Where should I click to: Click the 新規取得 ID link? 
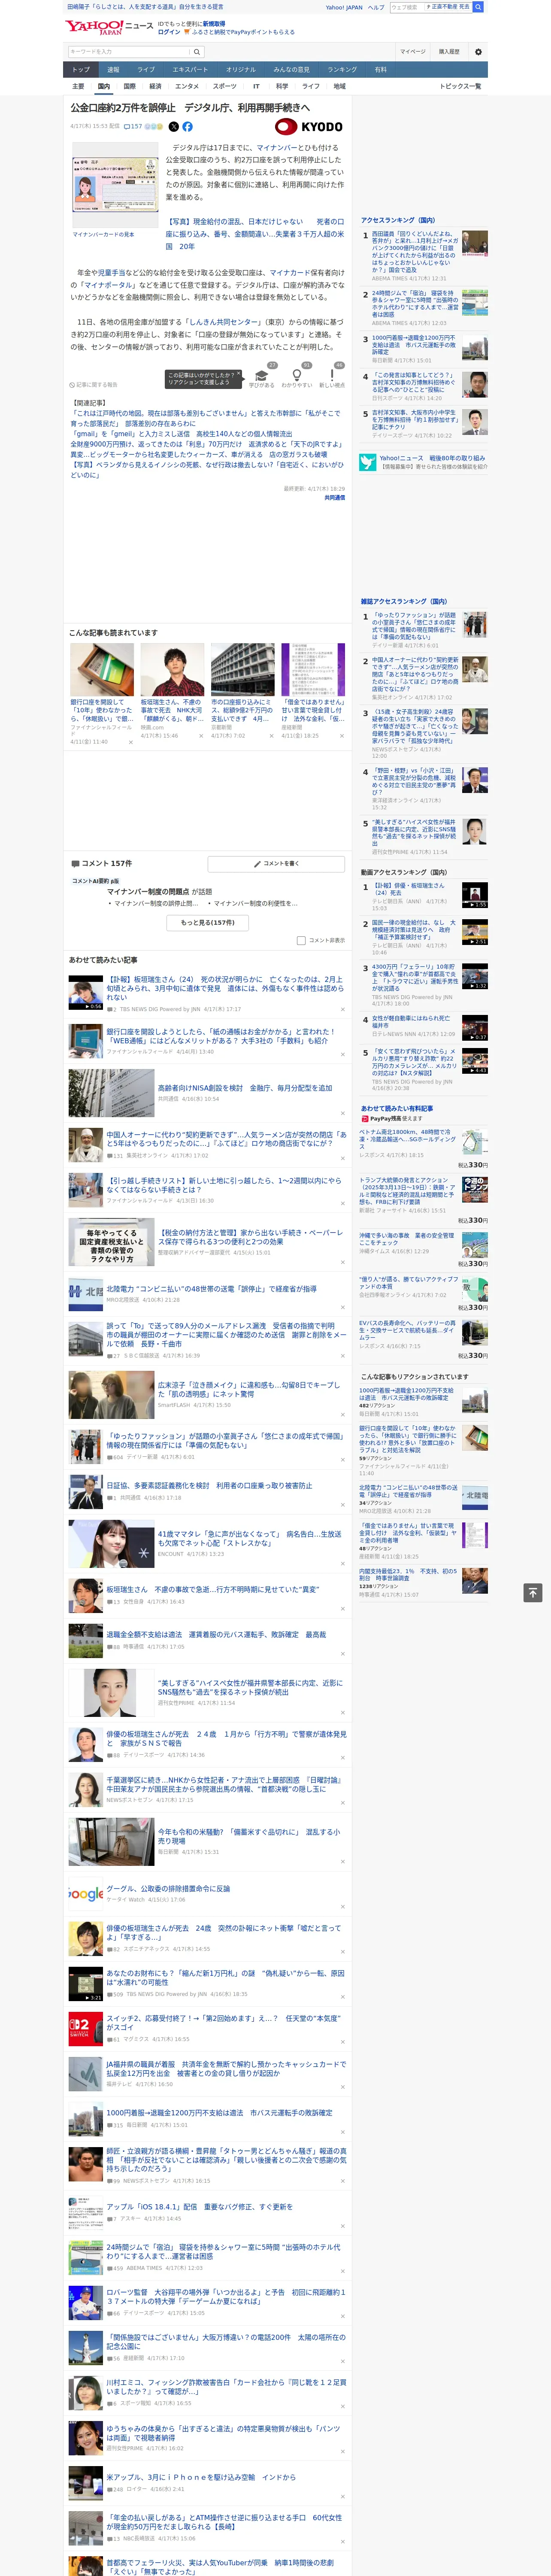pyautogui.click(x=214, y=24)
